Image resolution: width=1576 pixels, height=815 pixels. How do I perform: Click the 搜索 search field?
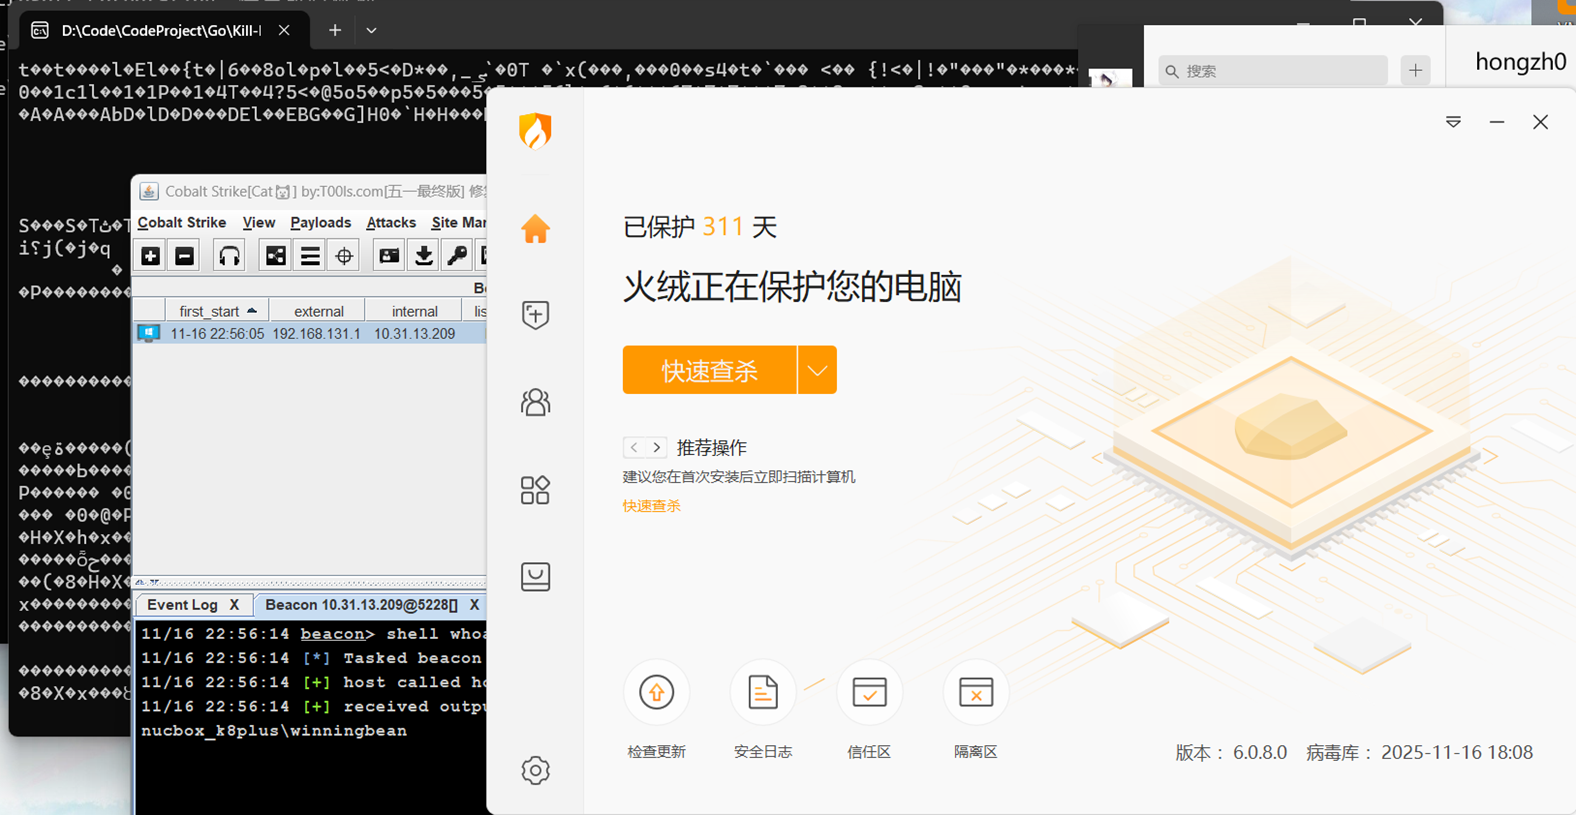(x=1273, y=71)
